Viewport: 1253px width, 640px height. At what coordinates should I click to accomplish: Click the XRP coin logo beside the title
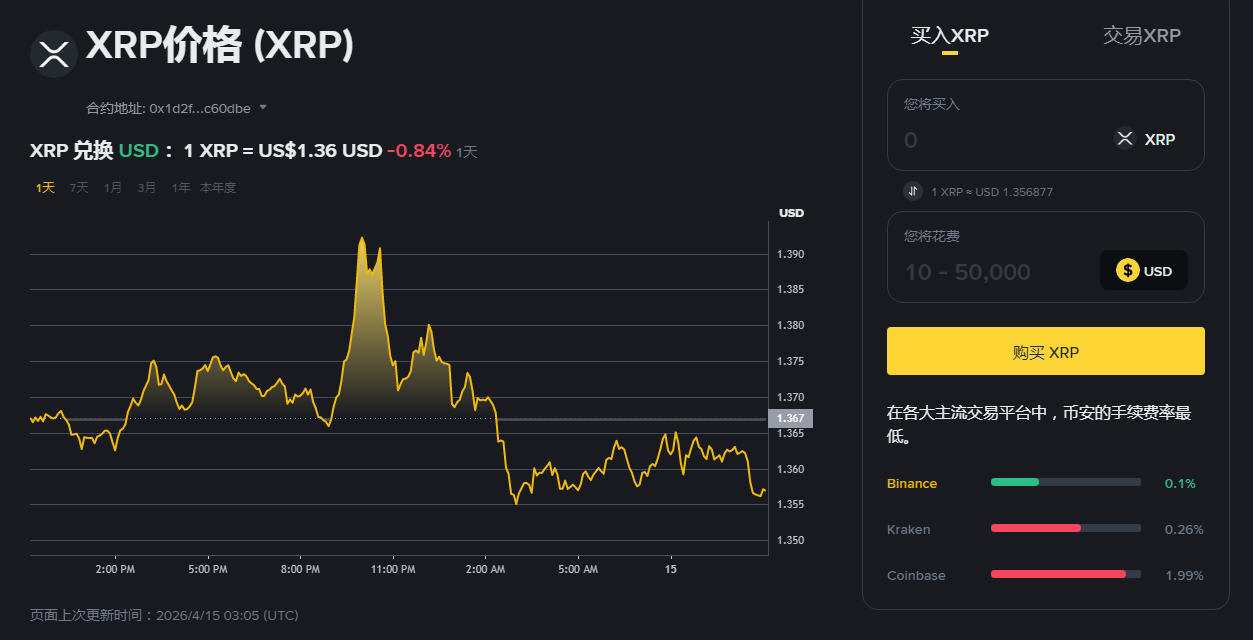pos(54,54)
